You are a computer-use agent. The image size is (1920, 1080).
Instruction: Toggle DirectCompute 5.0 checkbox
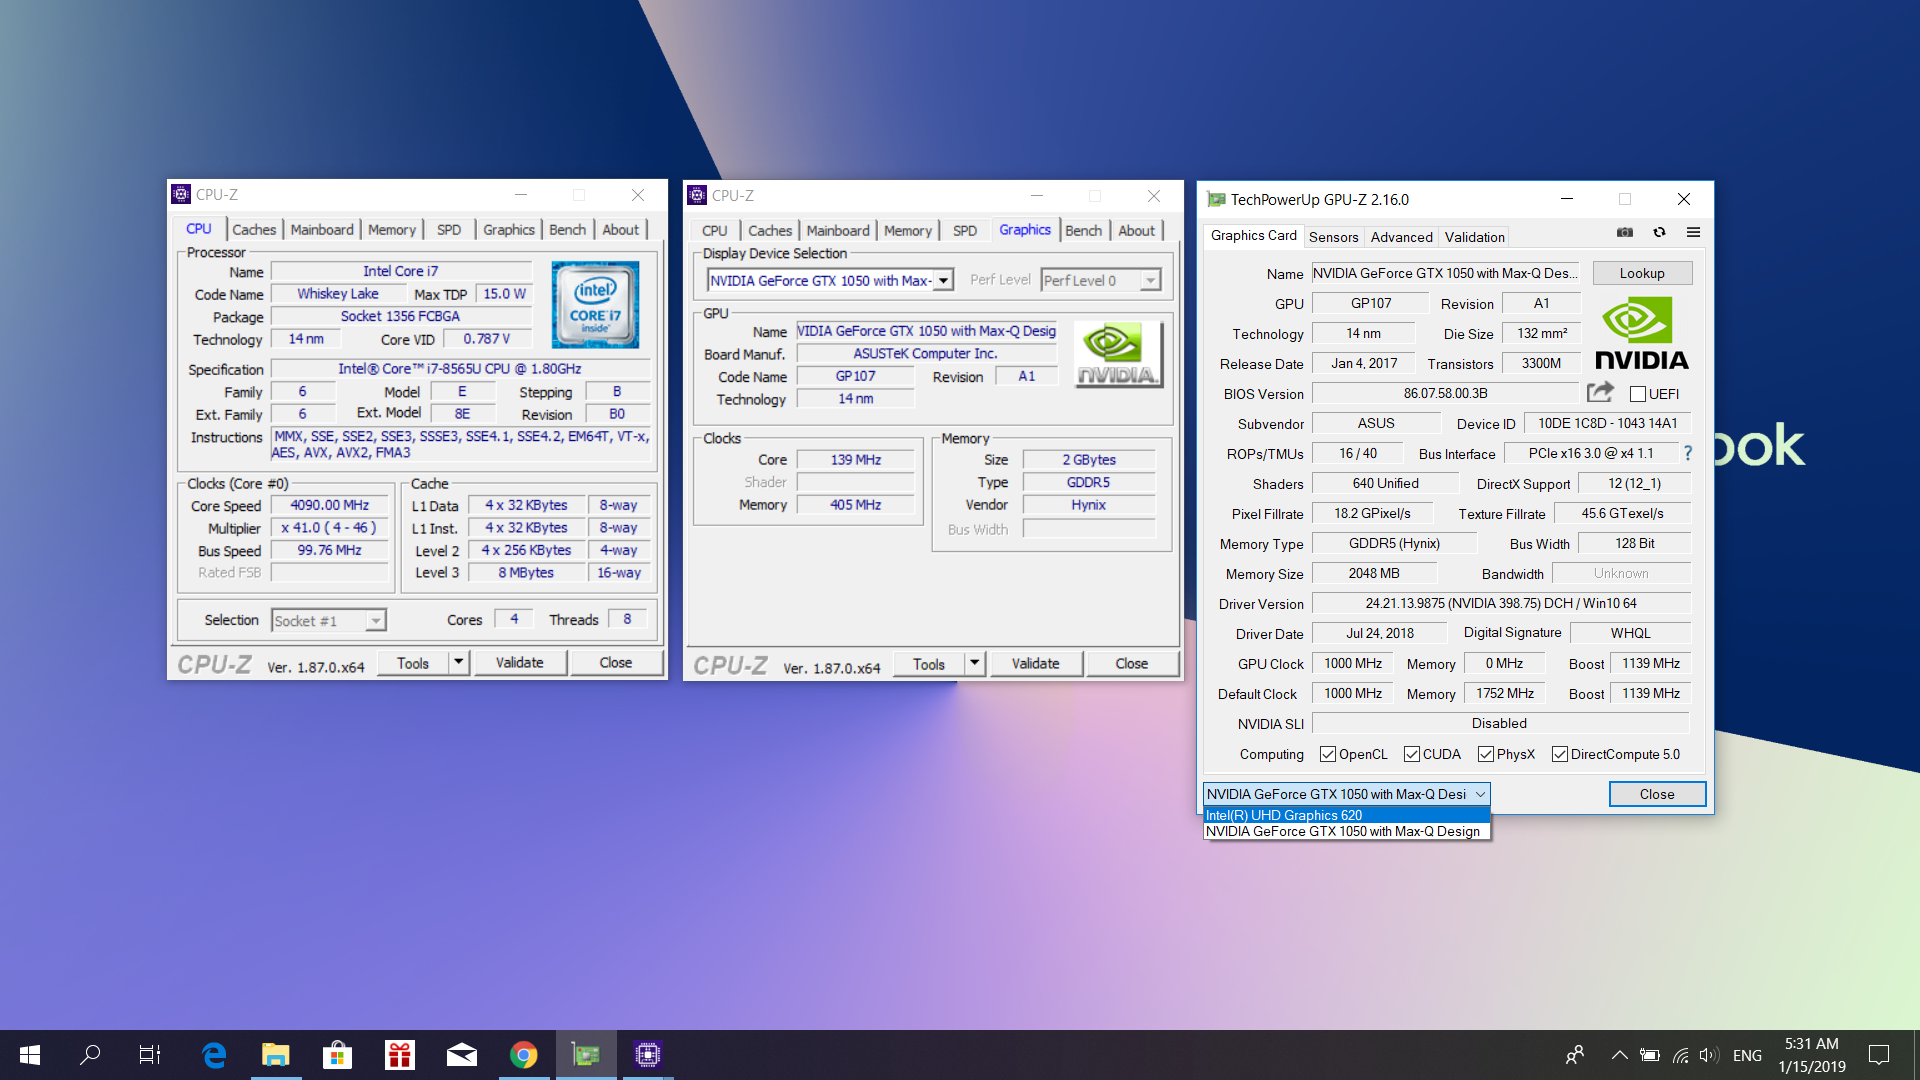point(1559,754)
